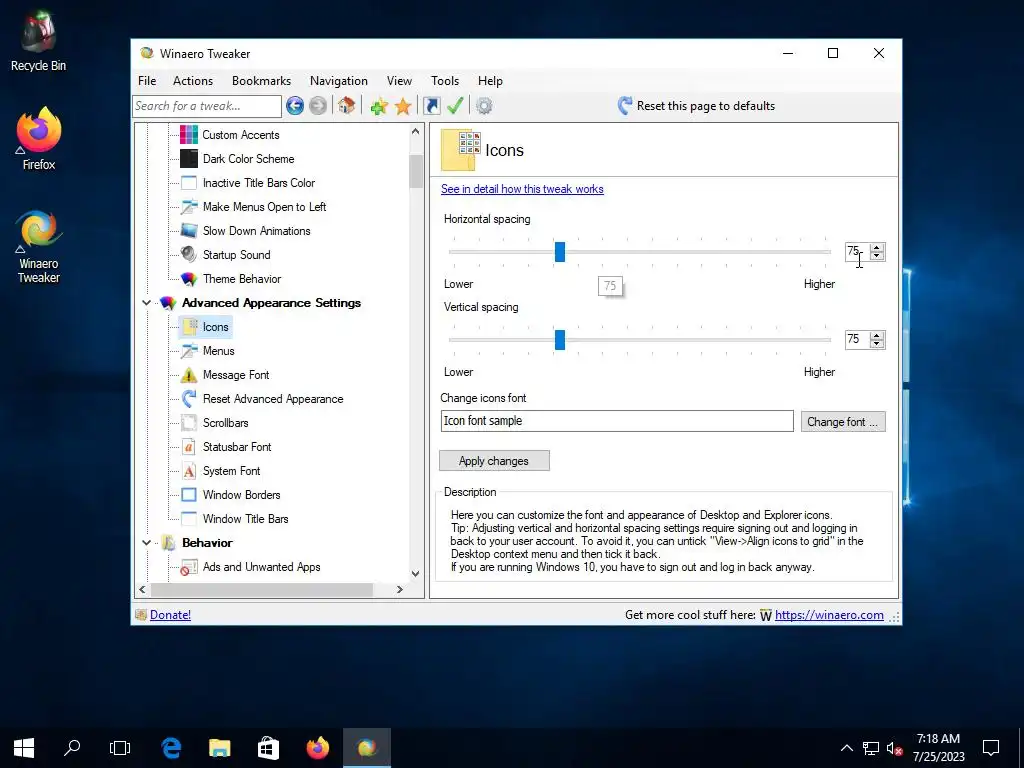This screenshot has height=768, width=1024.
Task: Select the Firefox desktop shortcut
Action: (39, 139)
